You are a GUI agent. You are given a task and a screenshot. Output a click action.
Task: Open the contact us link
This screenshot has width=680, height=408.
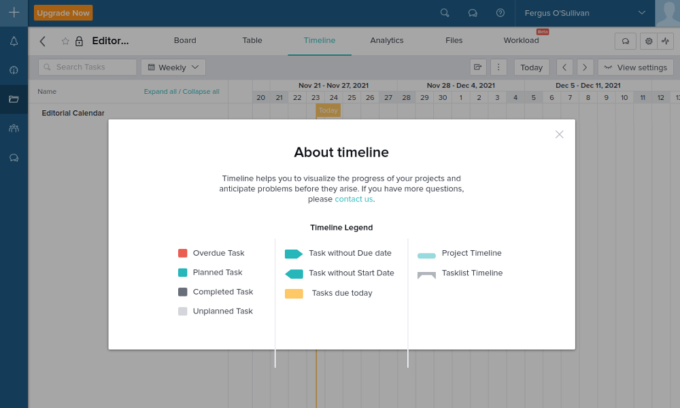(353, 199)
